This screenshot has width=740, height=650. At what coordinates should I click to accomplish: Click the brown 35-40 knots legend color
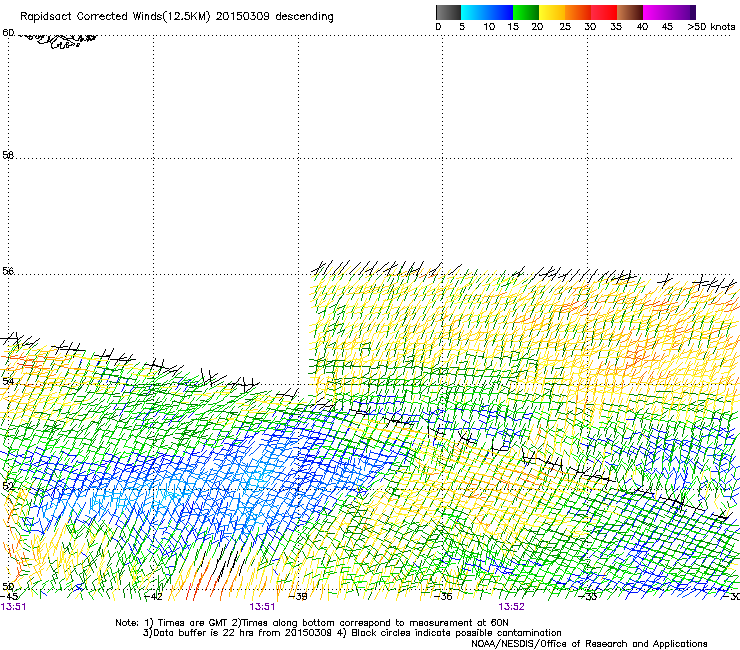point(630,12)
